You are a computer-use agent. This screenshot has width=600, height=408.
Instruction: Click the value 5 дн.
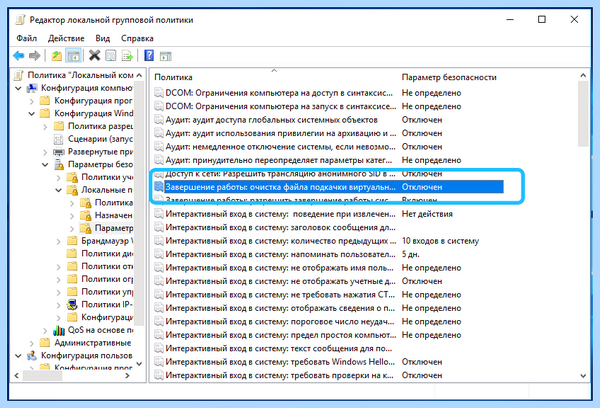(411, 254)
